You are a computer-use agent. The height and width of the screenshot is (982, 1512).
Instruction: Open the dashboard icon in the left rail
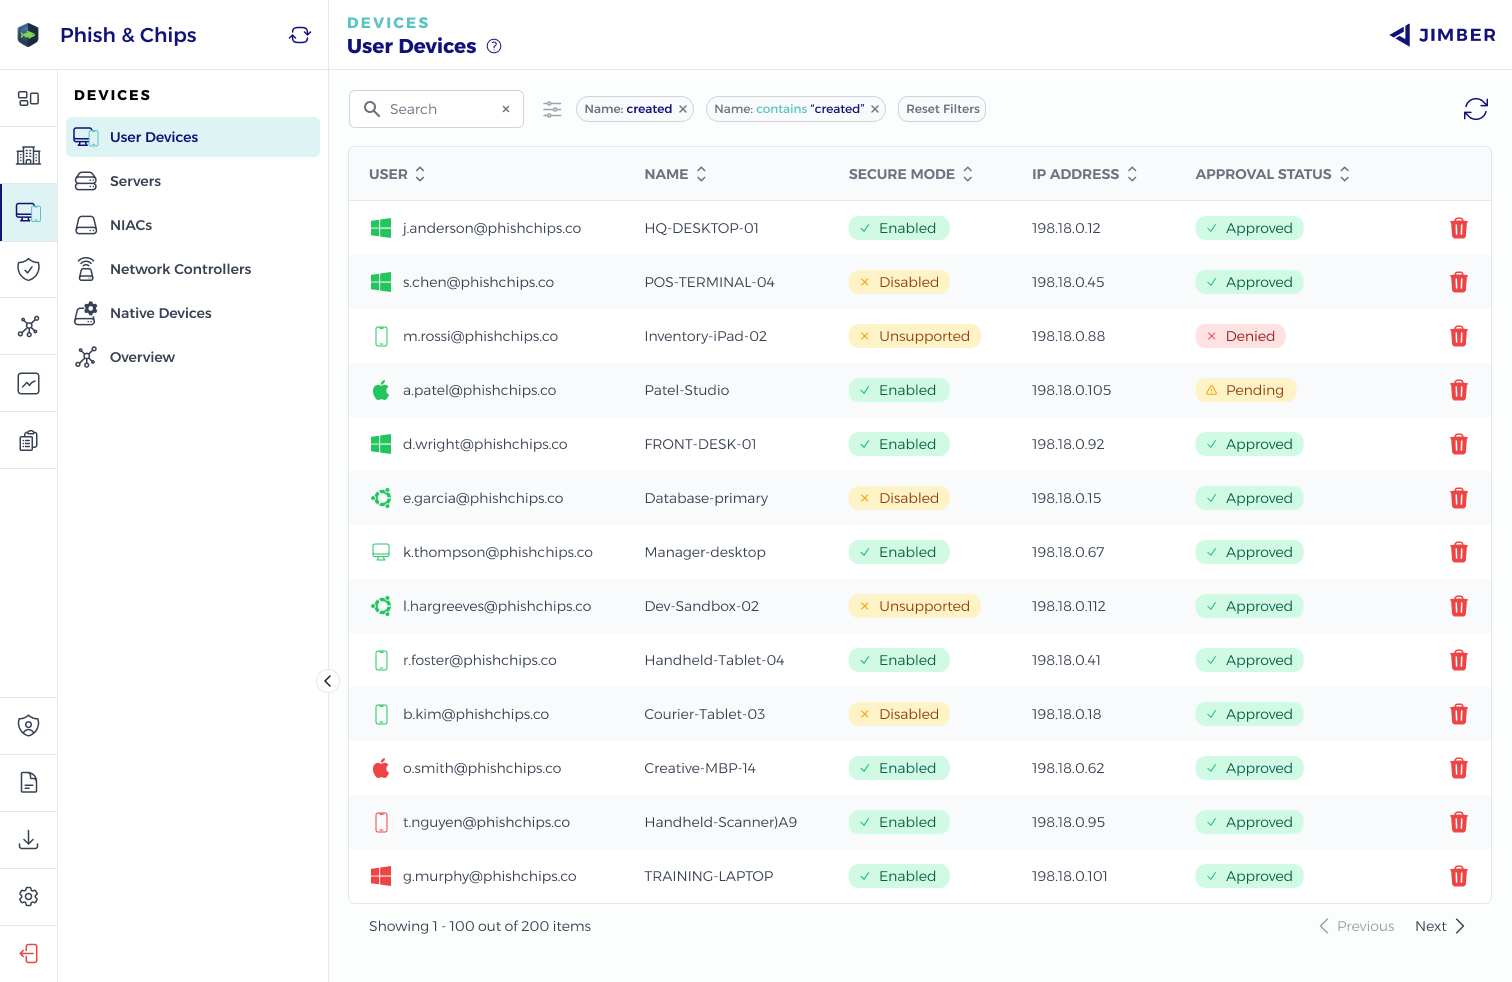coord(28,98)
